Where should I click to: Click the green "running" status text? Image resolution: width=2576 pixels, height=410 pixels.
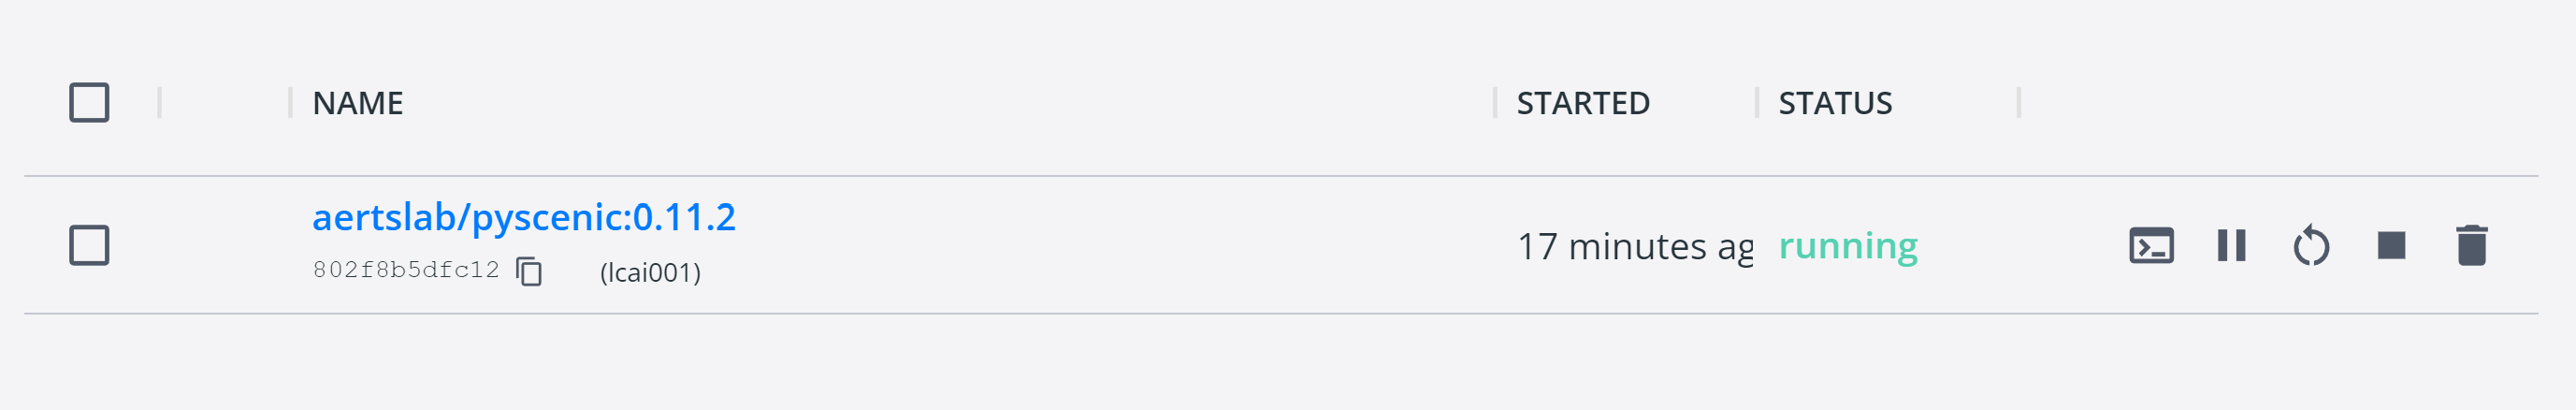click(1847, 246)
